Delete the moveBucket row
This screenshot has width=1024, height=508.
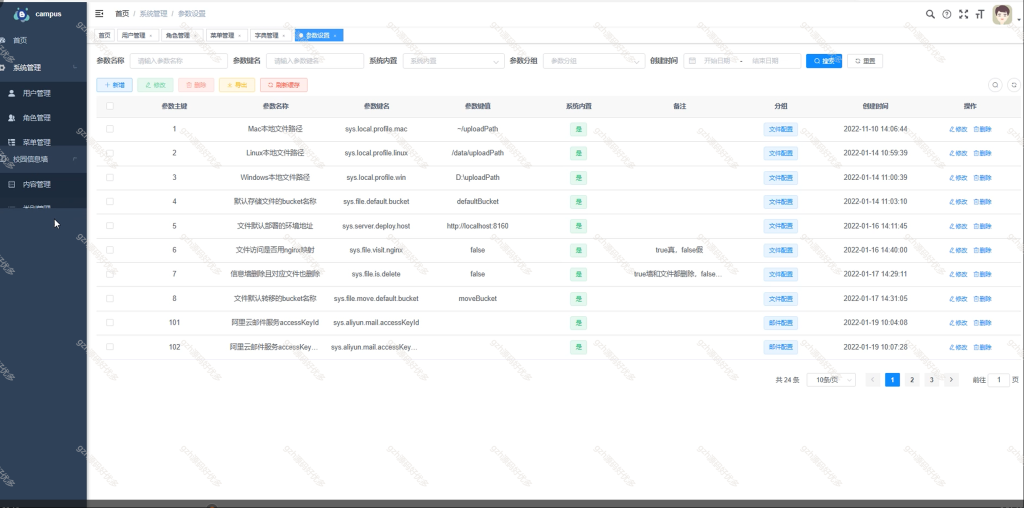click(982, 299)
